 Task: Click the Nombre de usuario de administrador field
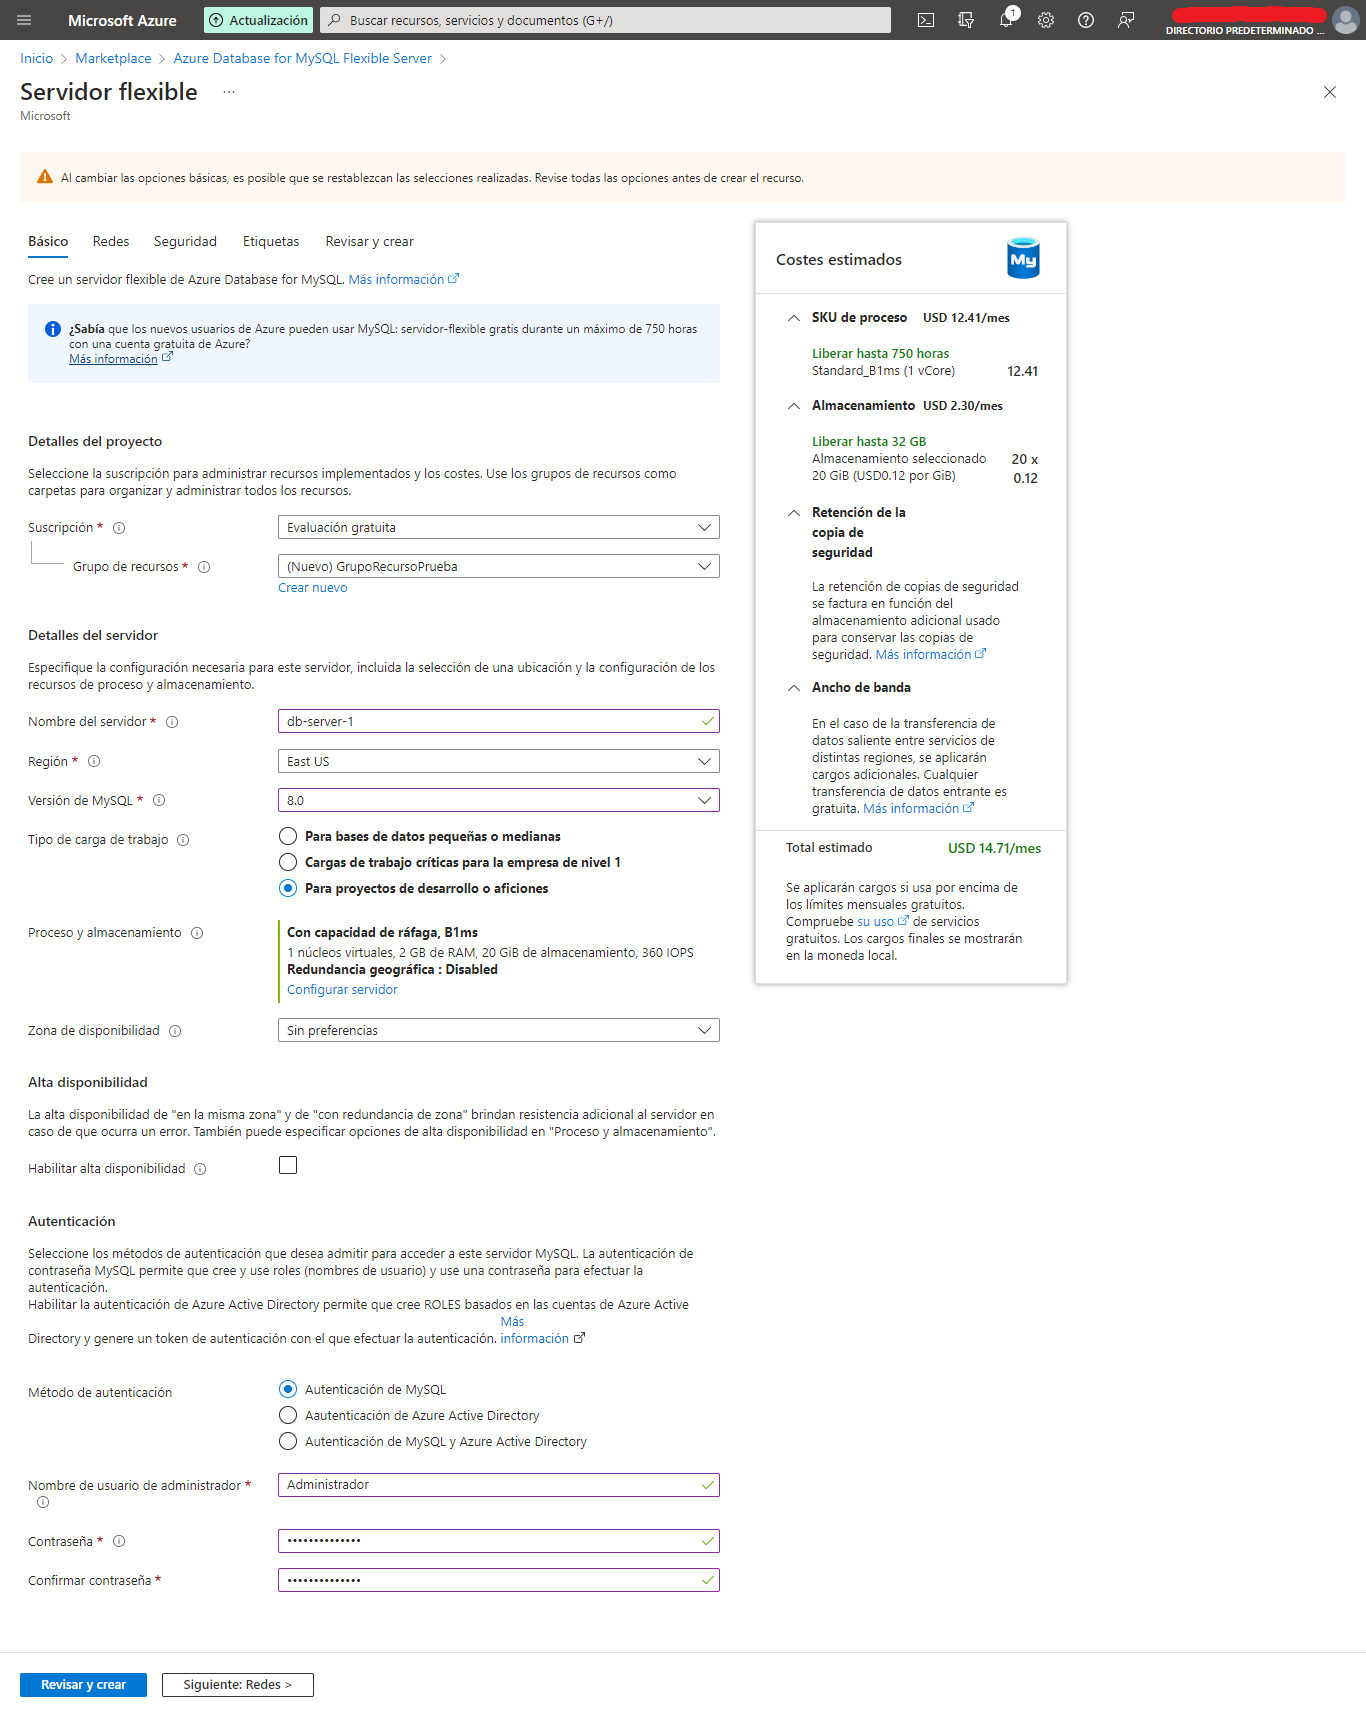pyautogui.click(x=498, y=1485)
